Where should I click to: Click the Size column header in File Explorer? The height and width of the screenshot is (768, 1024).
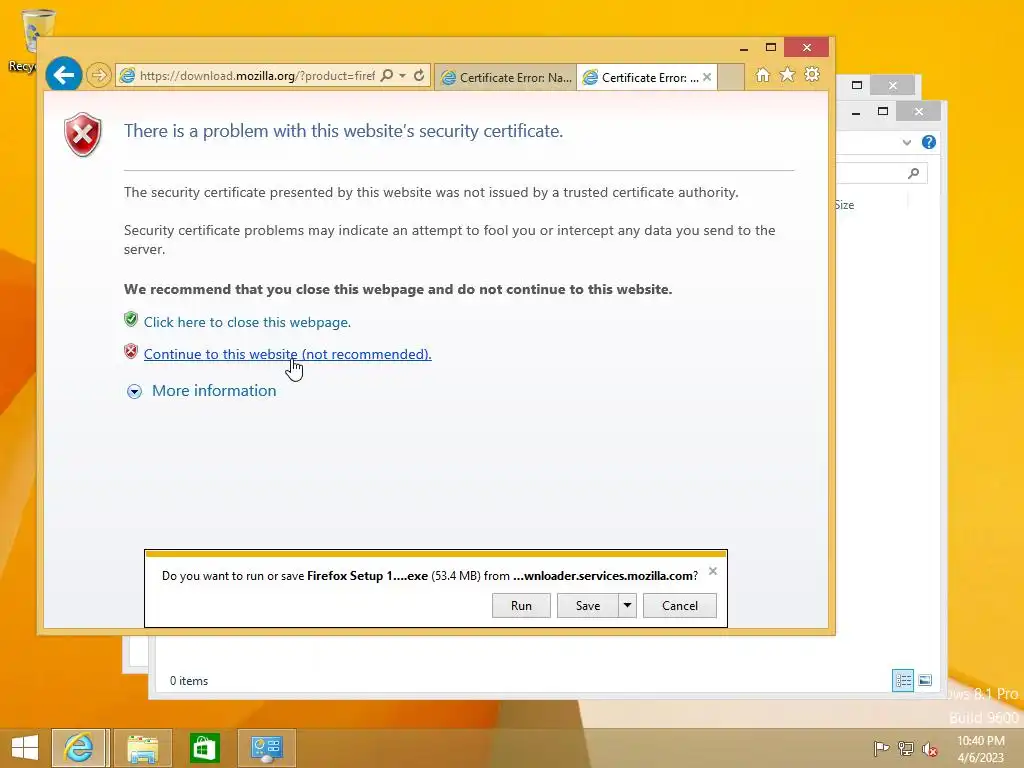(844, 205)
